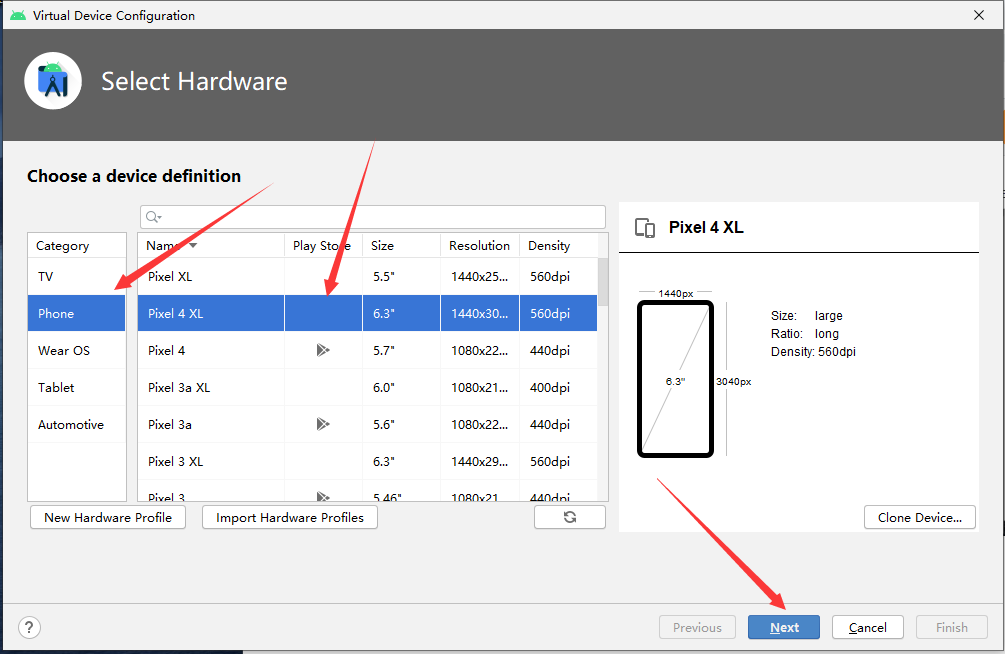This screenshot has width=1005, height=654.
Task: Select the Pixel 3a XL device name
Action: (179, 387)
